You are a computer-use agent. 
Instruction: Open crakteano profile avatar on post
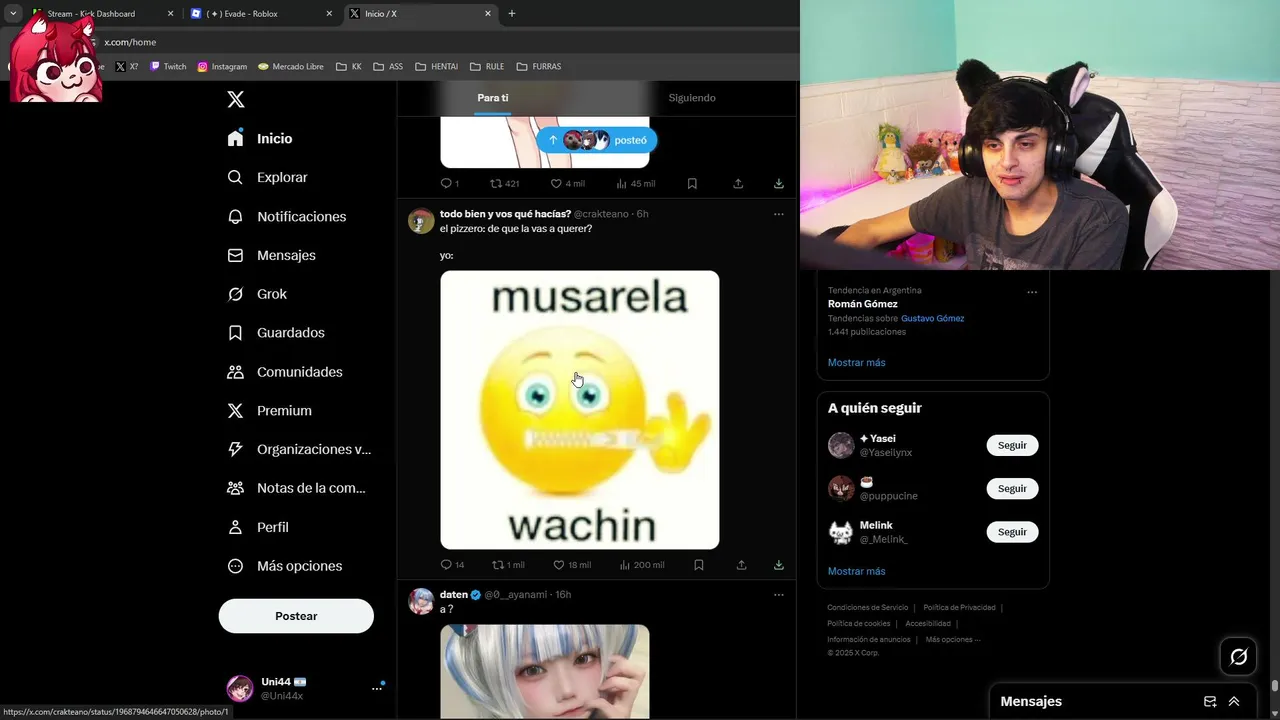(x=421, y=221)
